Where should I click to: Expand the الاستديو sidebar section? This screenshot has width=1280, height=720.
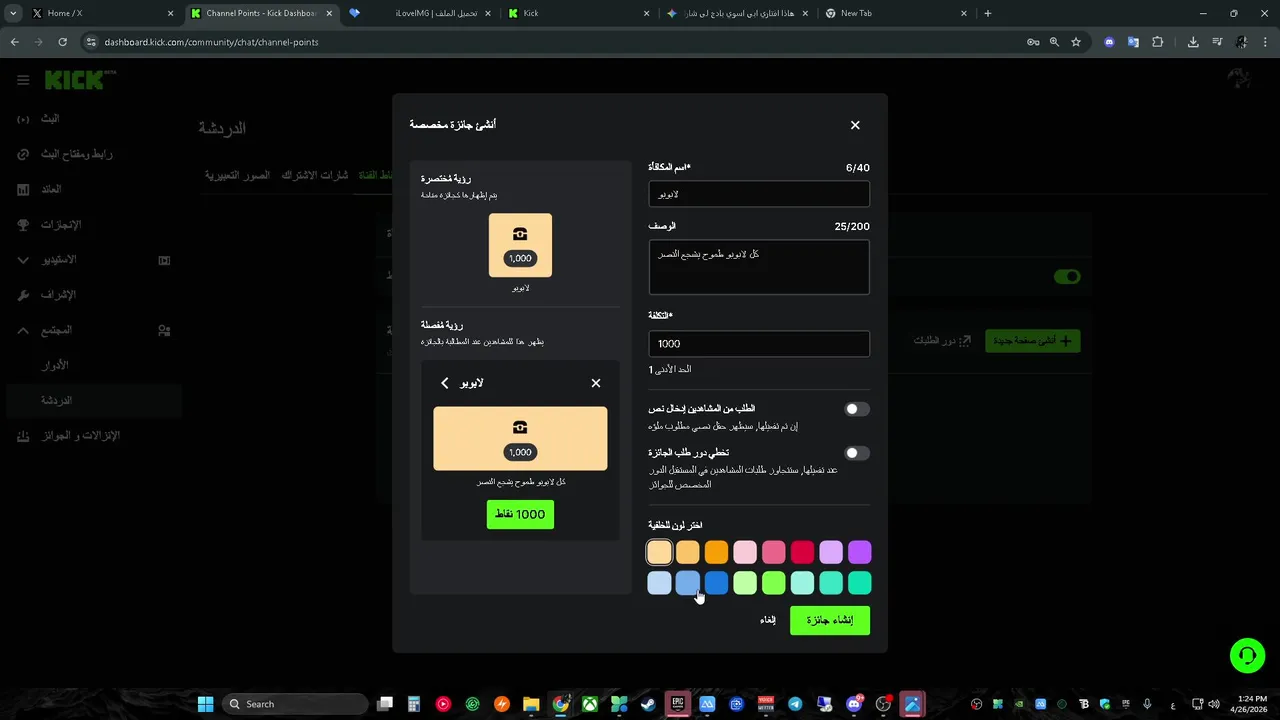tap(23, 260)
